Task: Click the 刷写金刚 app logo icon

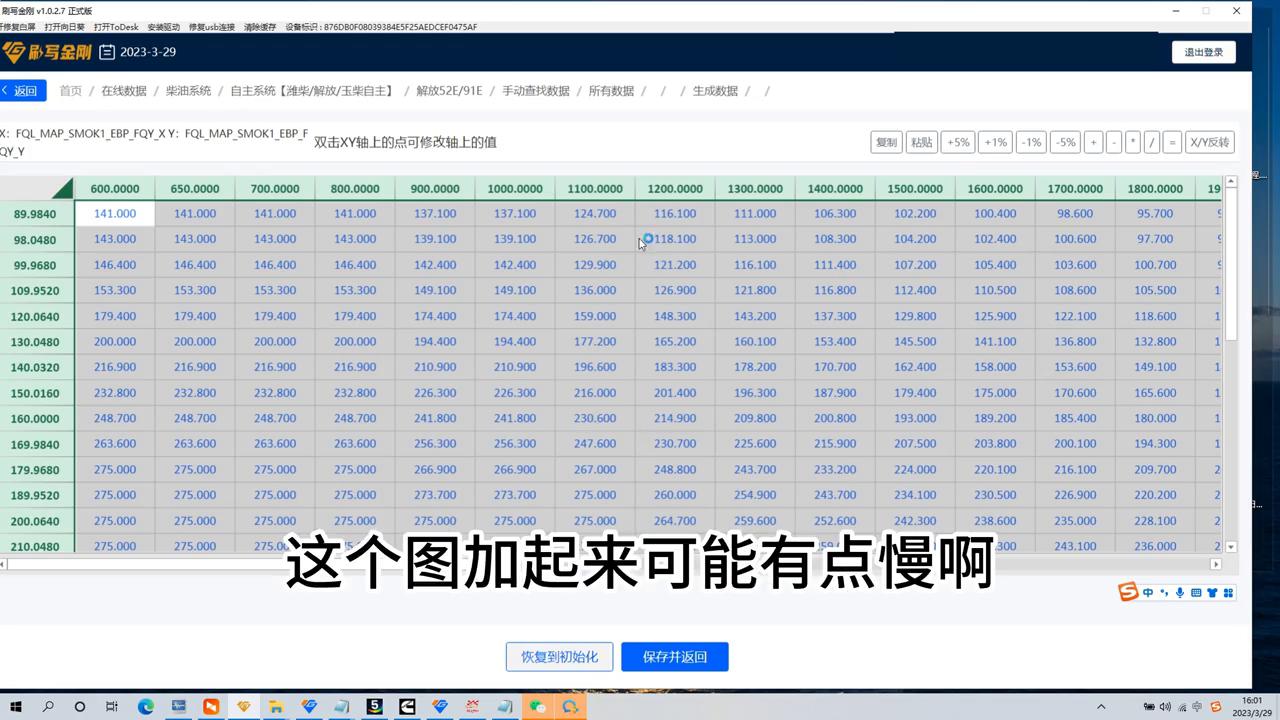Action: [14, 52]
